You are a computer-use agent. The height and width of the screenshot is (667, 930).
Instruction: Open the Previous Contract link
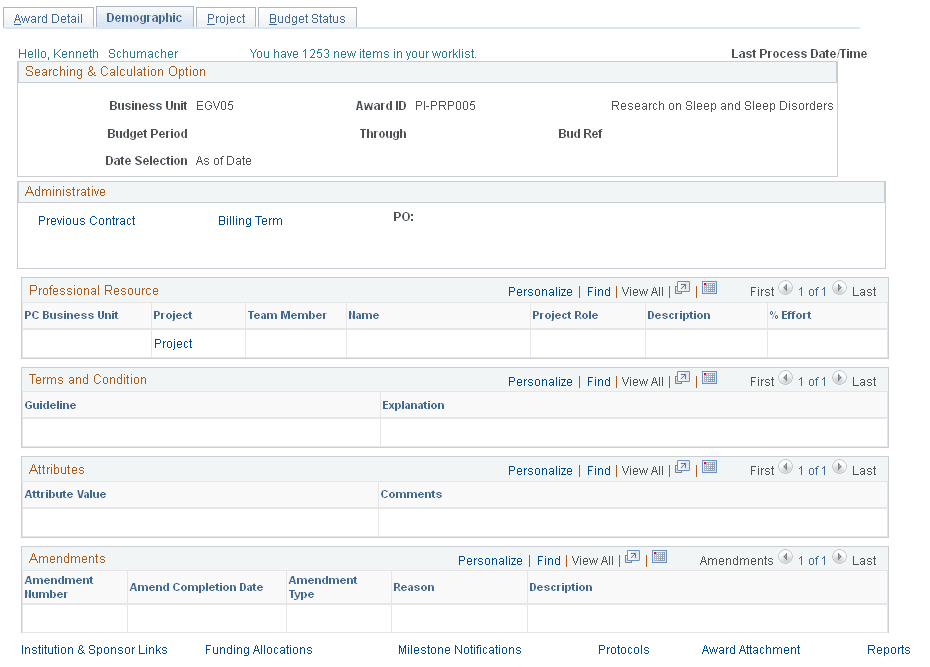(x=86, y=220)
